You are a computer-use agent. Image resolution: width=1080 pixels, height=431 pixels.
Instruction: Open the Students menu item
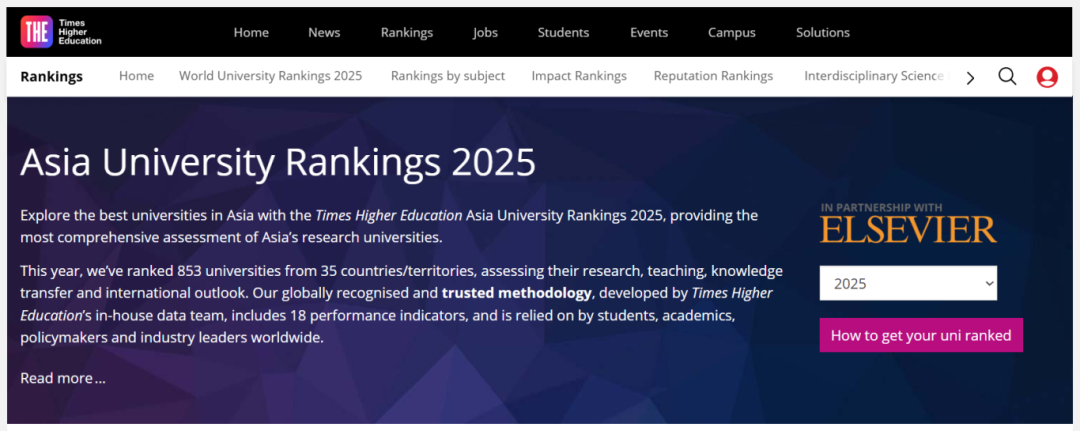tap(563, 32)
